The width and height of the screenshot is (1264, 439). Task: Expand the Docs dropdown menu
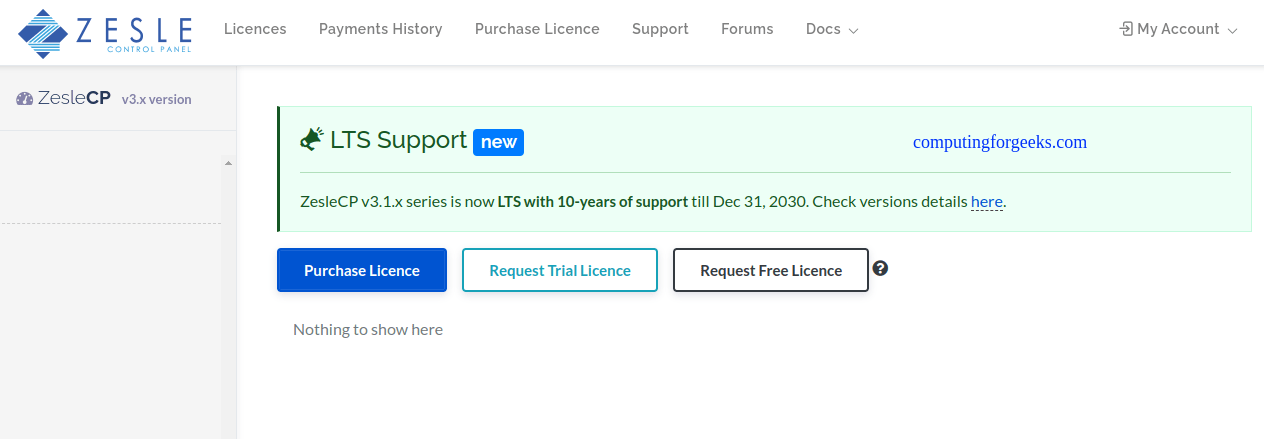(832, 29)
